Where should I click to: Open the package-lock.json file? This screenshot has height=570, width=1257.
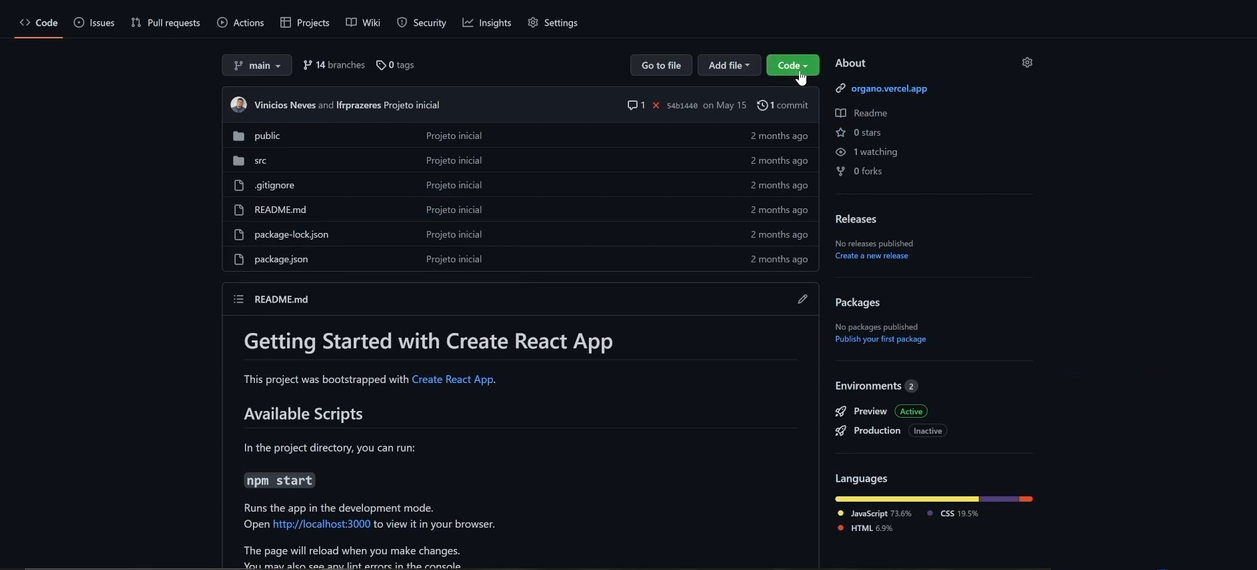point(291,234)
